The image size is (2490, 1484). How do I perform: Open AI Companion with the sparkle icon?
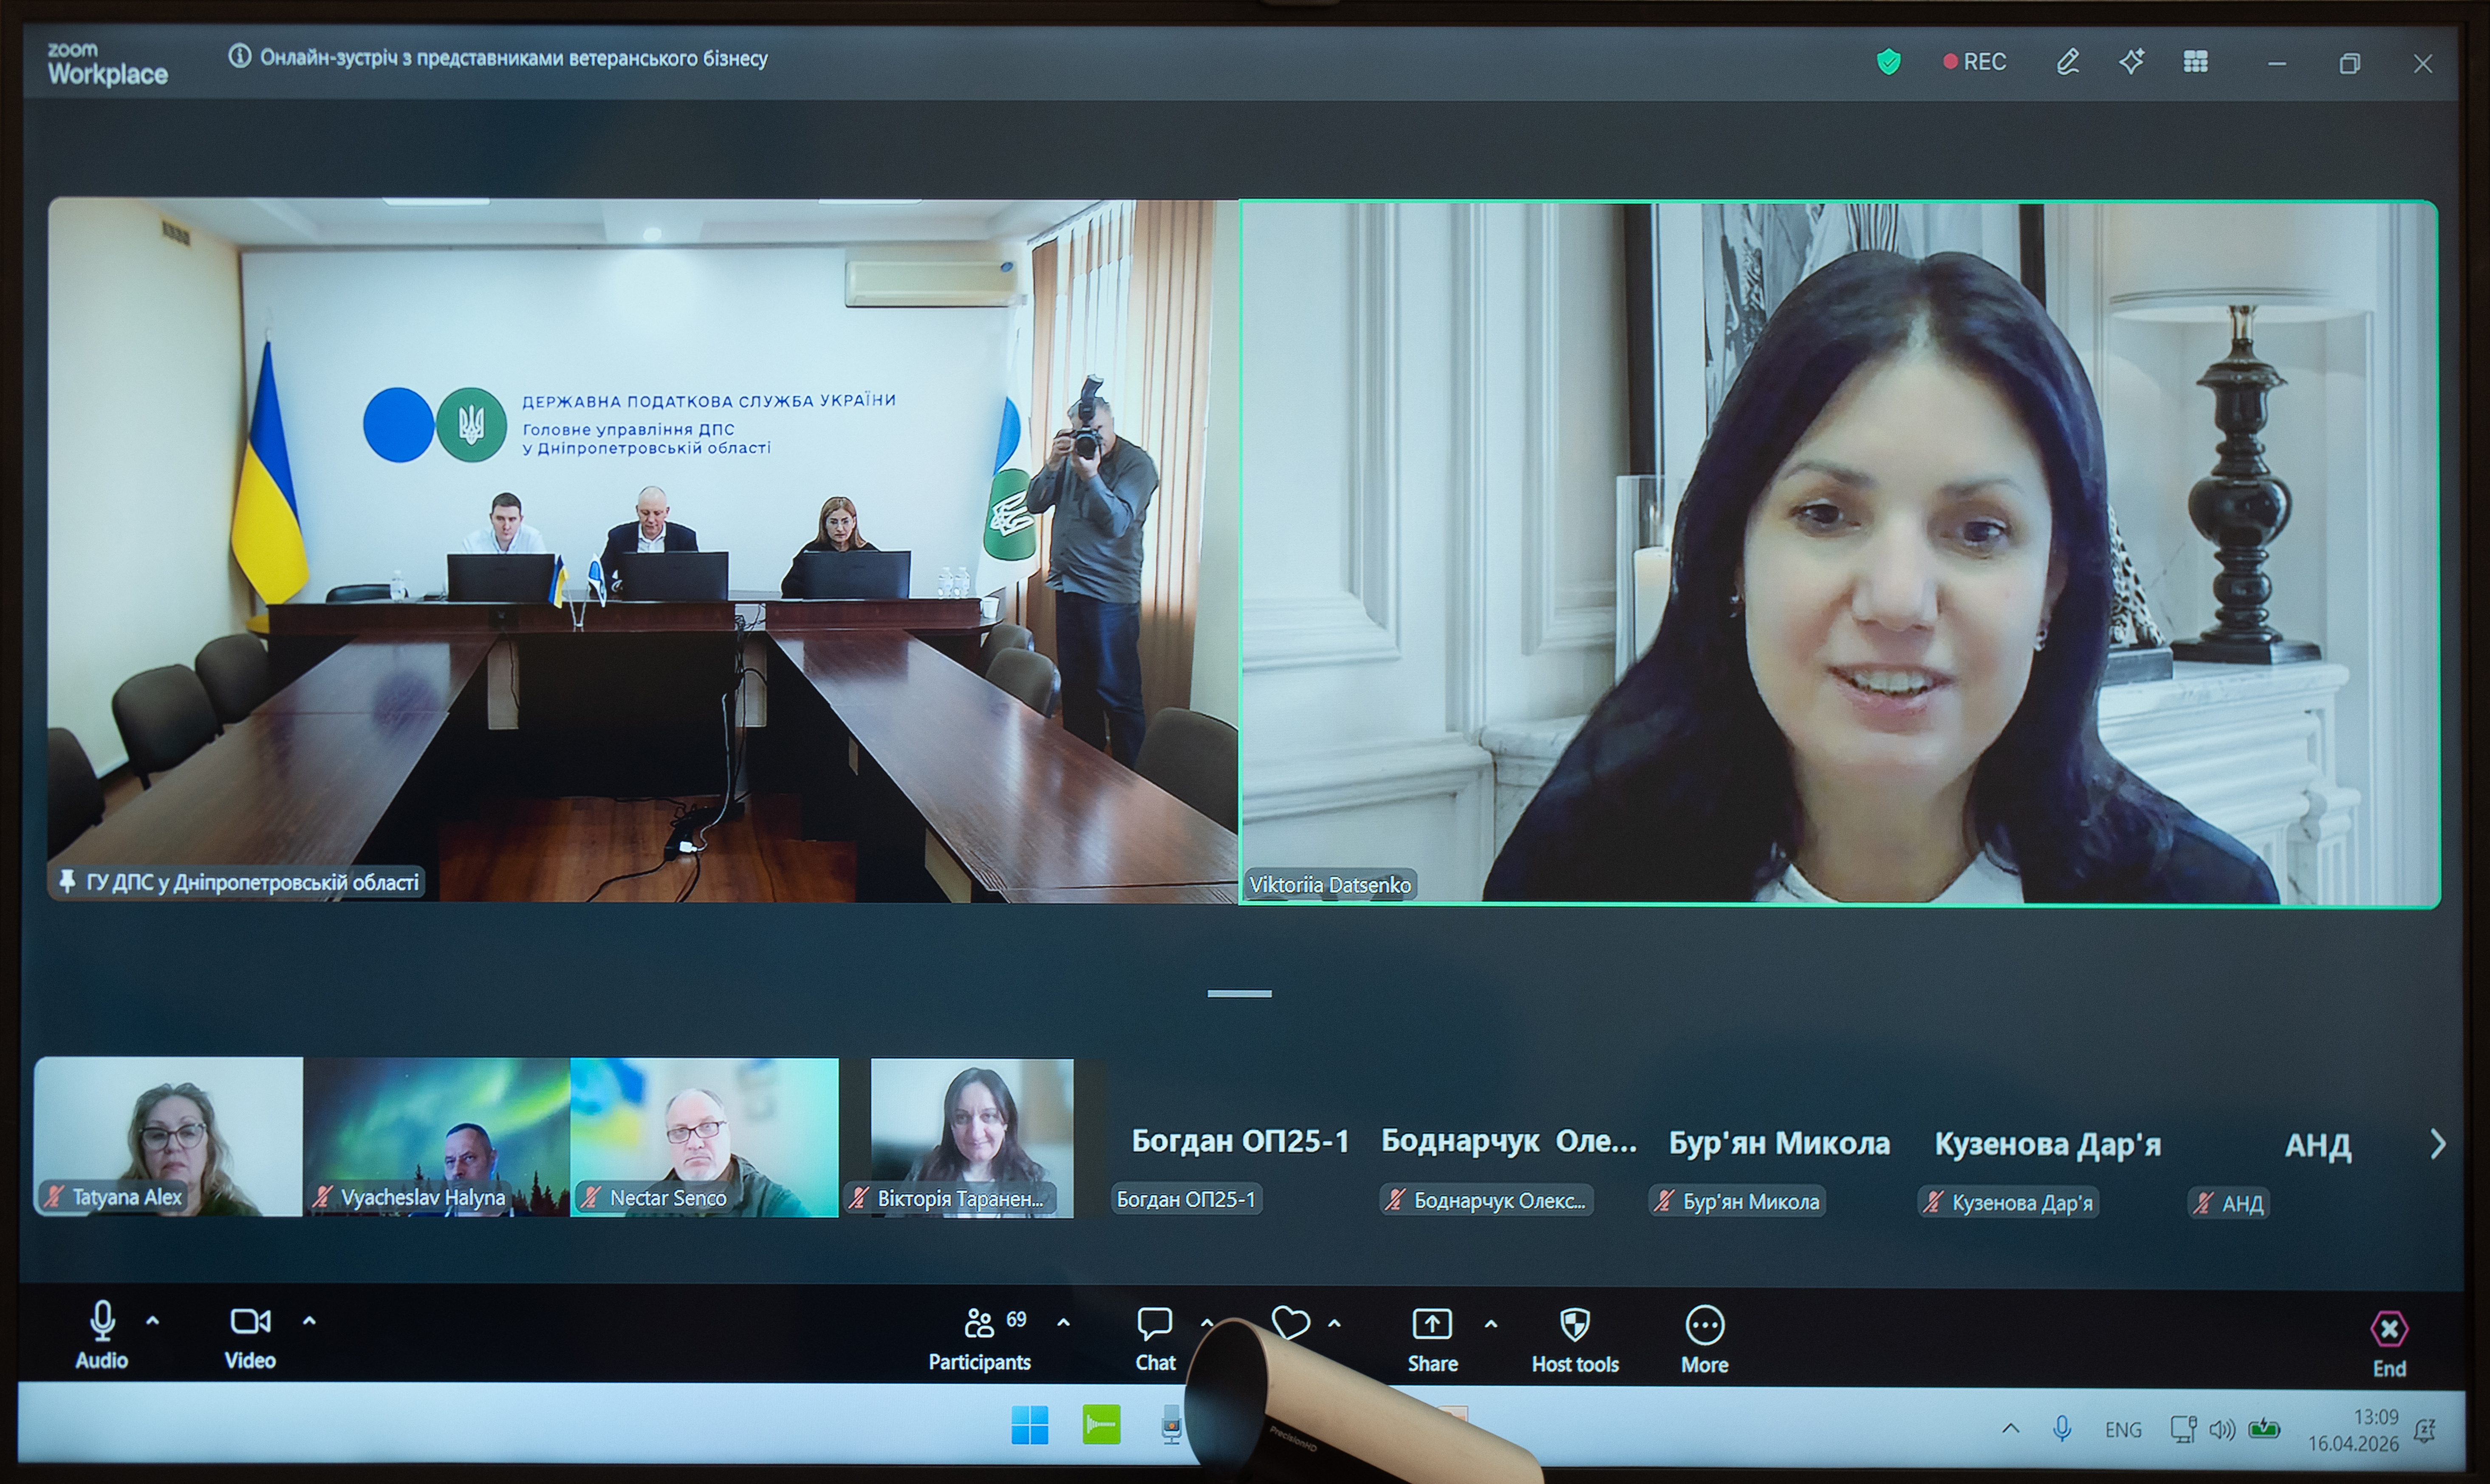pyautogui.click(x=2132, y=62)
